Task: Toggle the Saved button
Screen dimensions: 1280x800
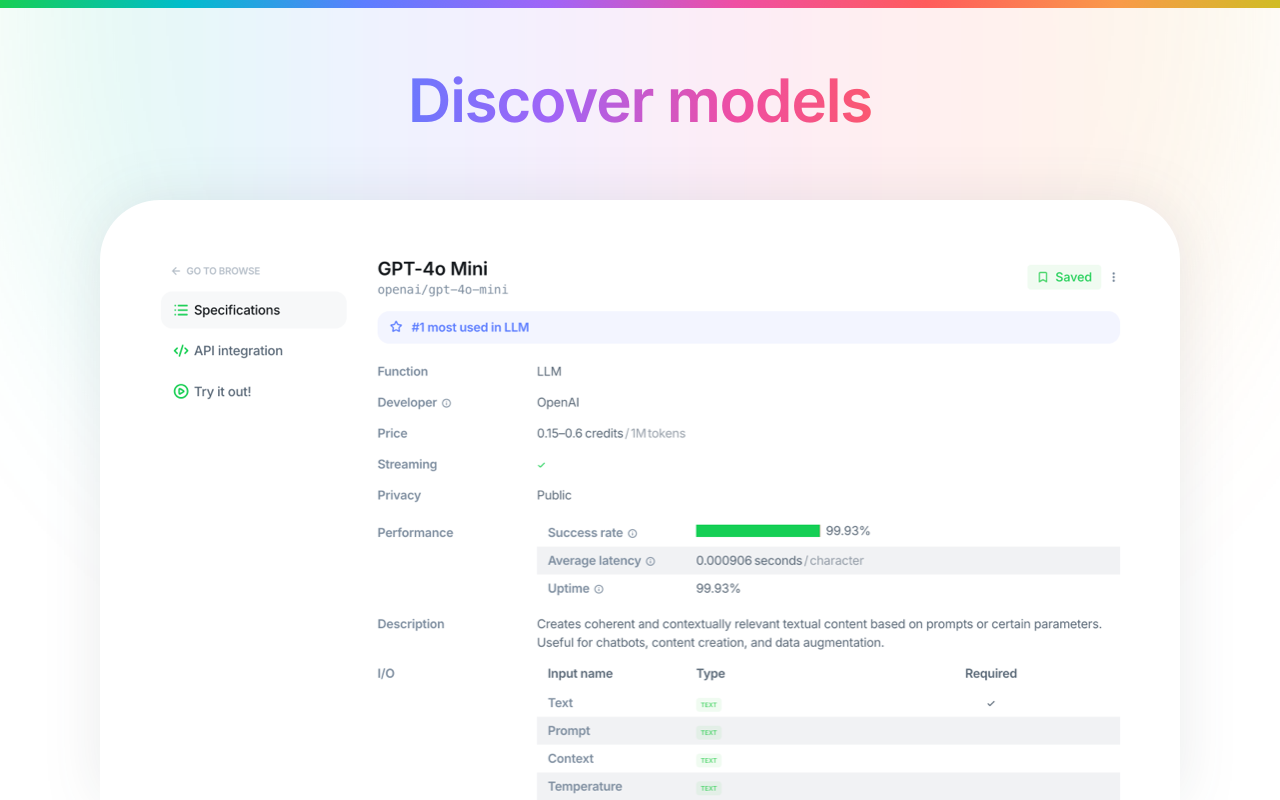Action: pyautogui.click(x=1064, y=277)
